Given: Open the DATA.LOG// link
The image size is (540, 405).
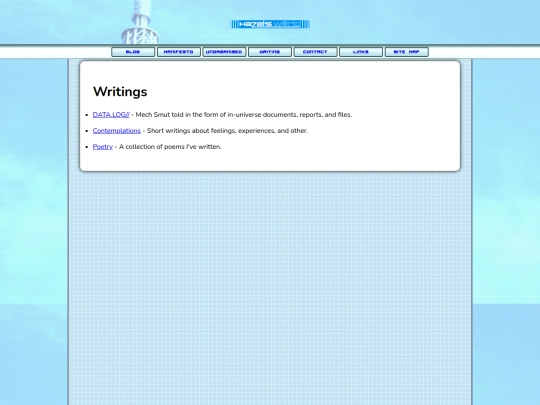Looking at the screenshot, I should tap(111, 115).
